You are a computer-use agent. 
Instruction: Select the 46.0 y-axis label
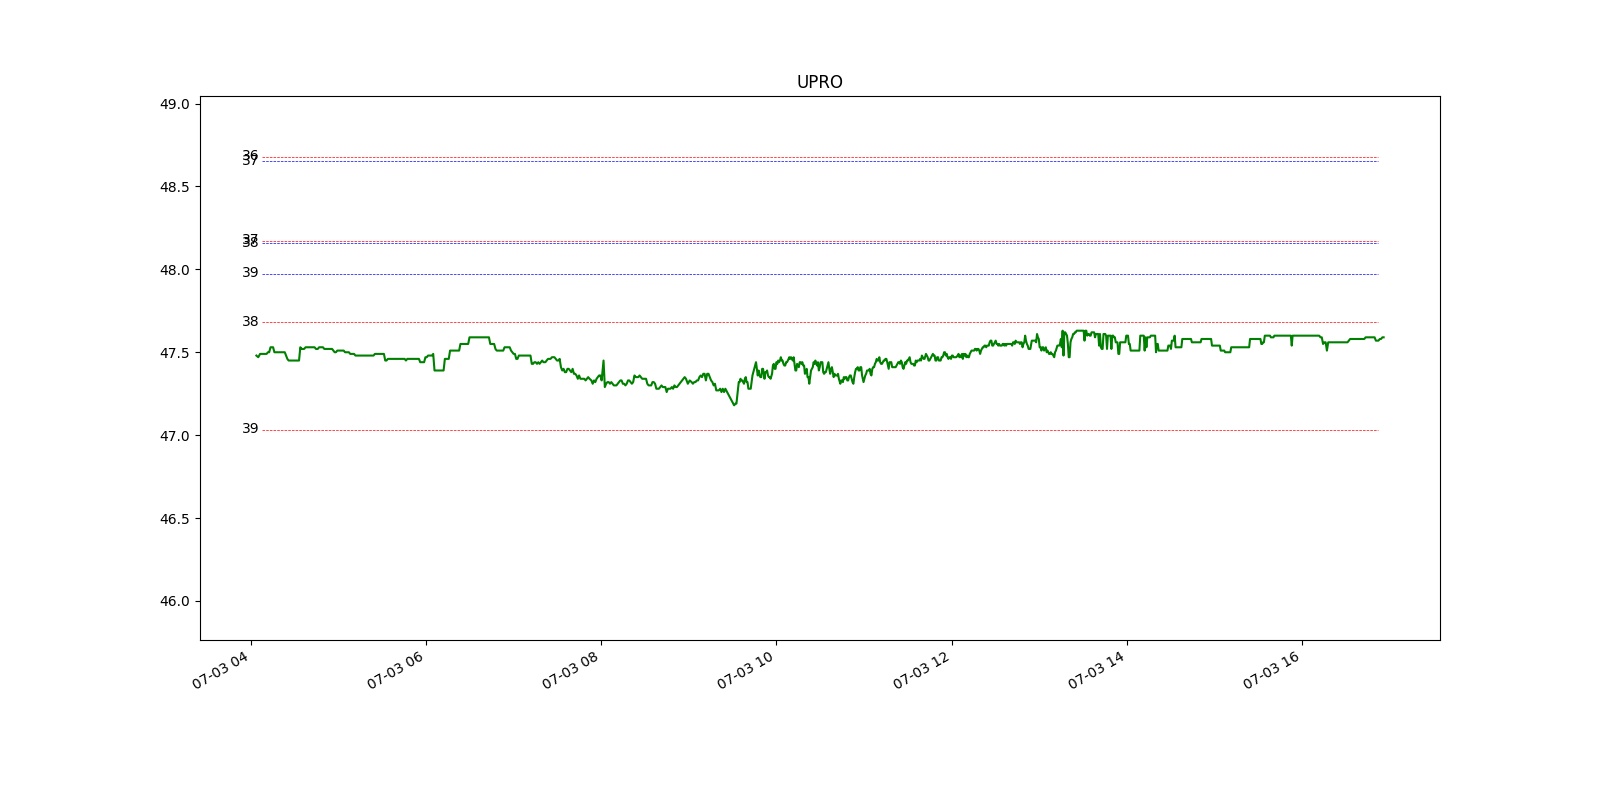174,602
